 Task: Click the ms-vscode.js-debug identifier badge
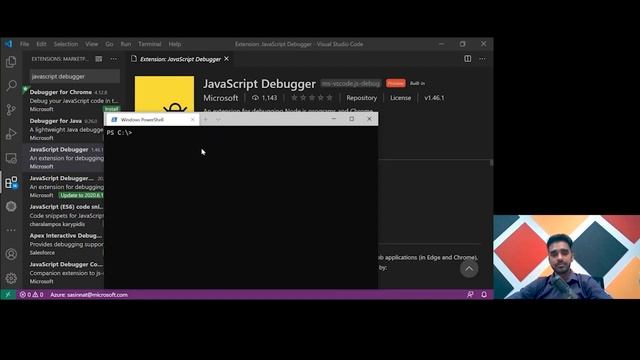click(351, 83)
